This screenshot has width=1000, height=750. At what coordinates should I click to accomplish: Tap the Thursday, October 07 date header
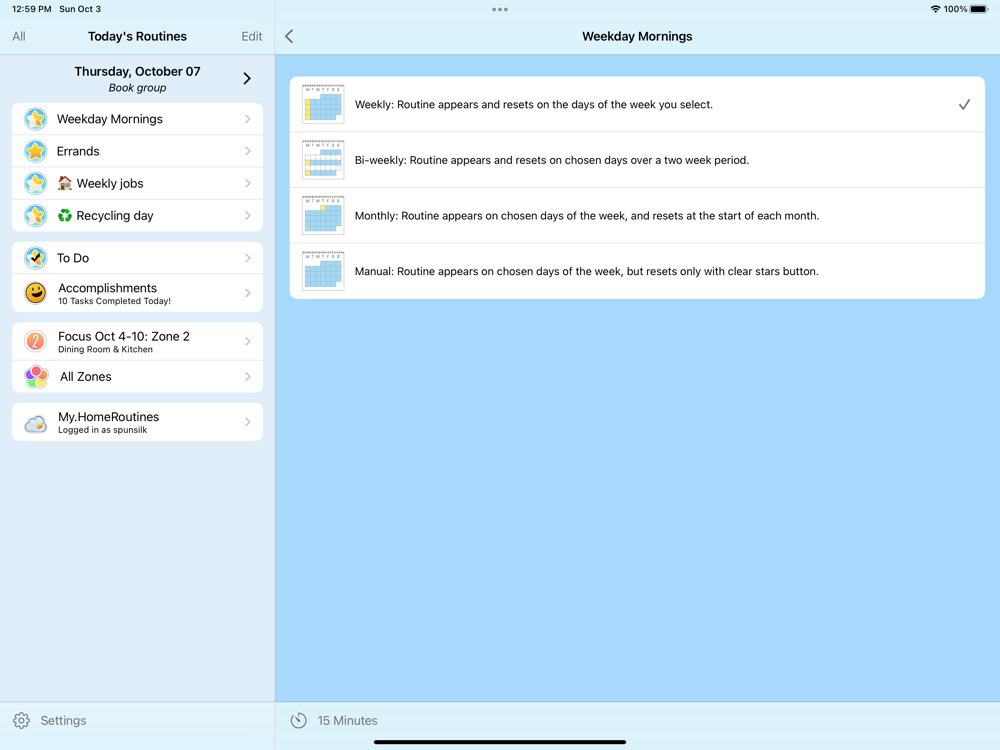coord(137,71)
